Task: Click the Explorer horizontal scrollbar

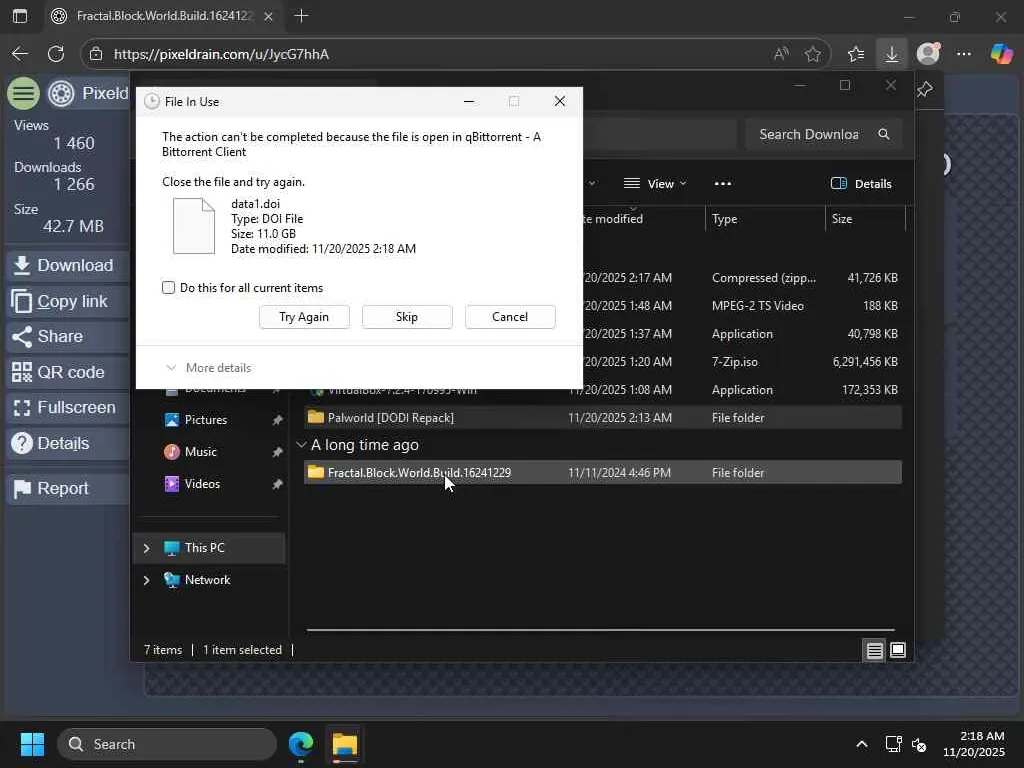Action: click(x=601, y=630)
